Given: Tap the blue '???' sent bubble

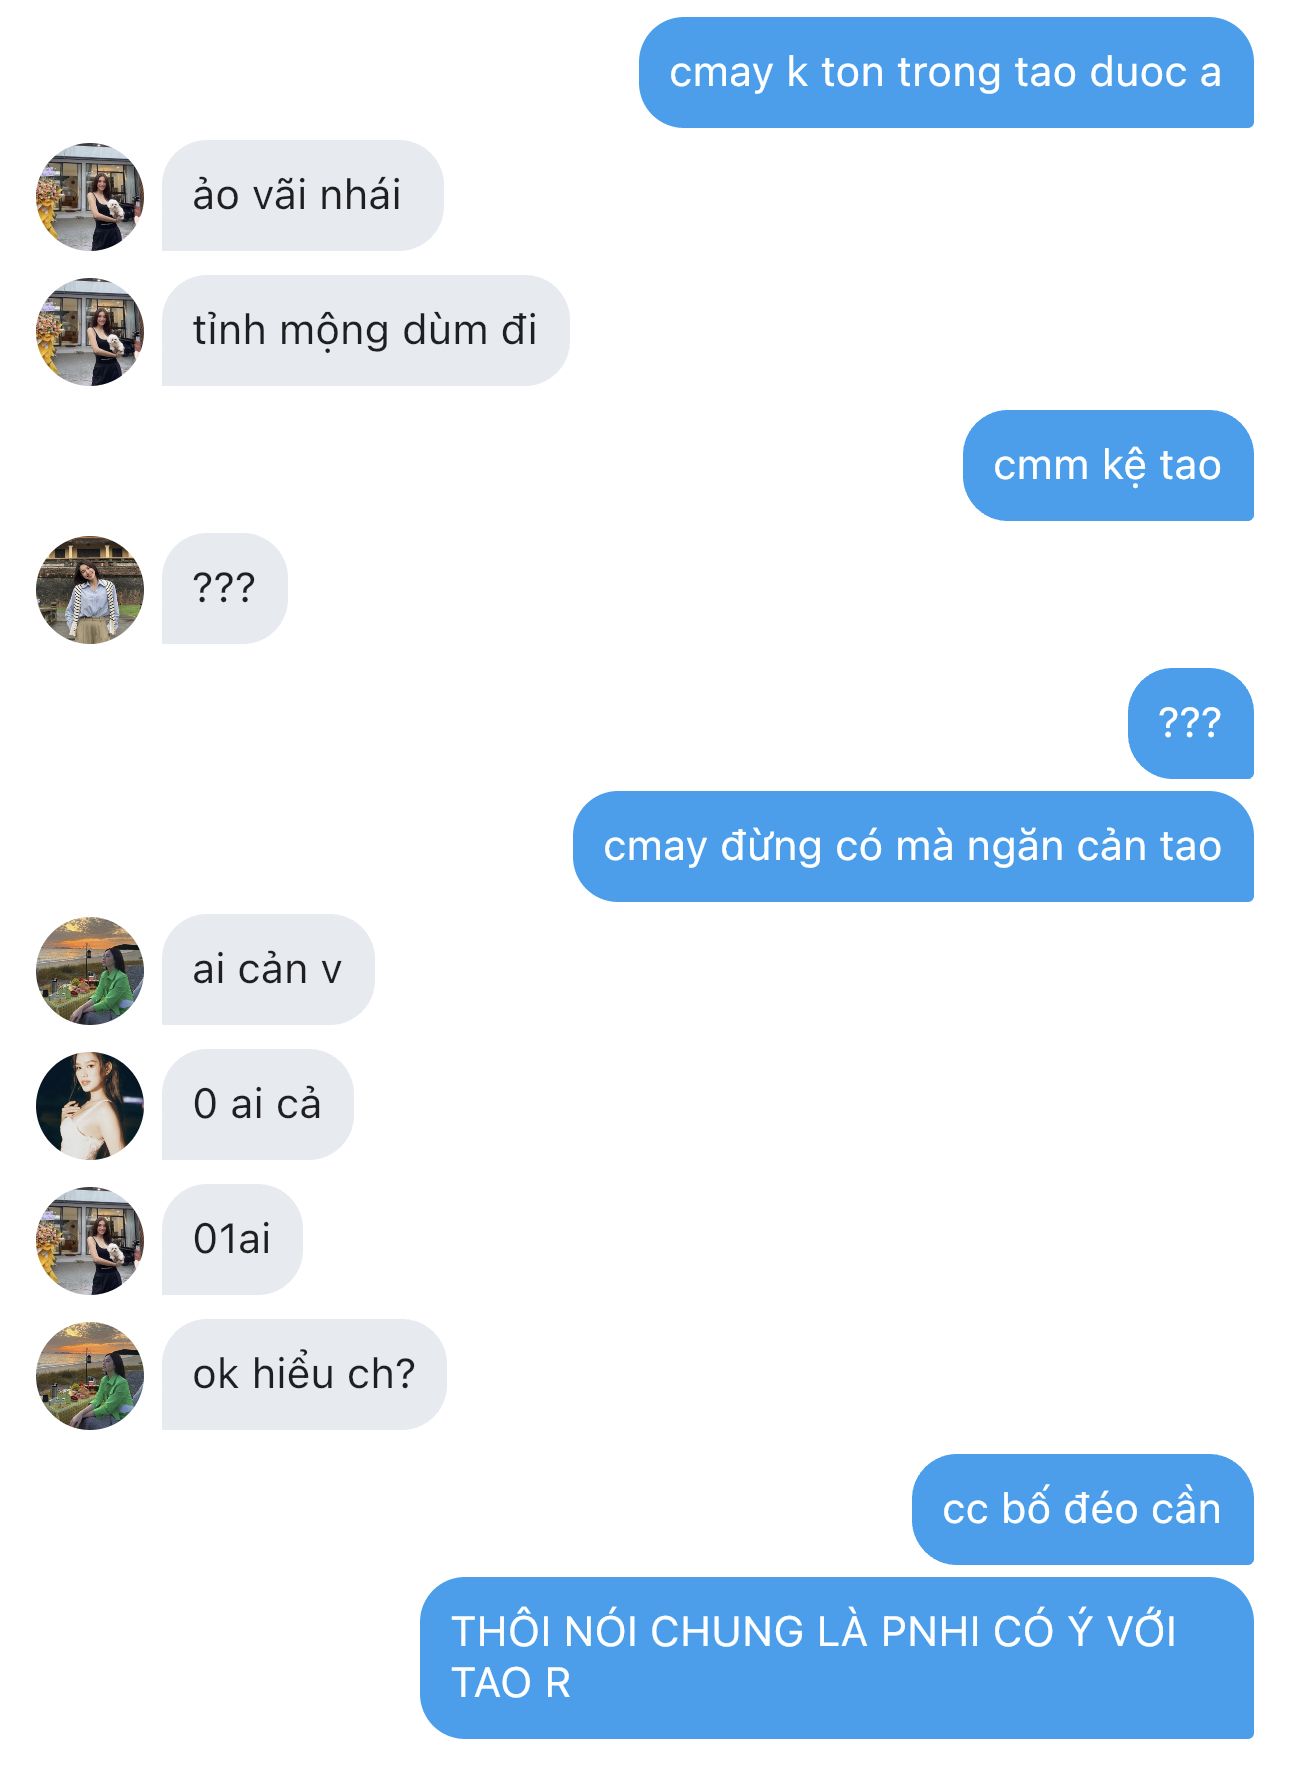Looking at the screenshot, I should [x=1190, y=723].
